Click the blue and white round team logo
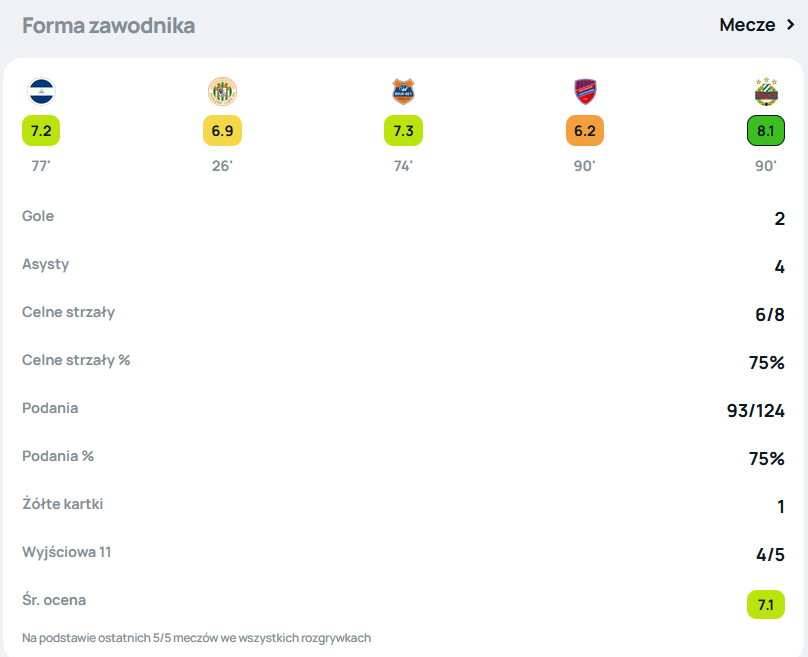 point(41,92)
